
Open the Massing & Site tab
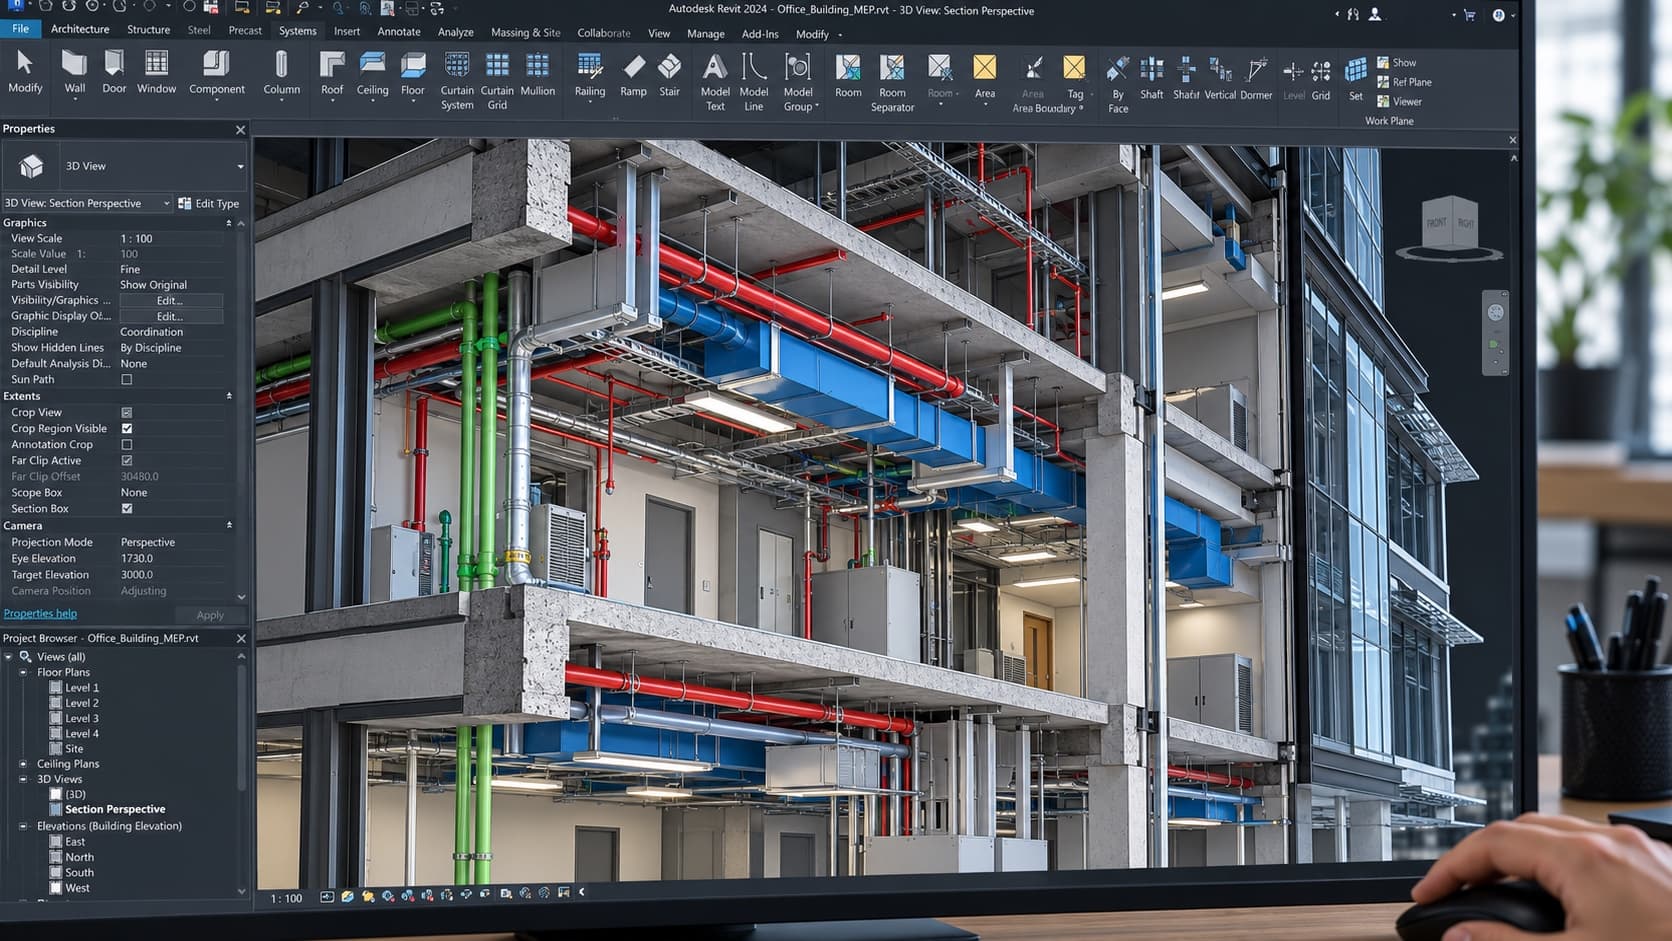[525, 33]
